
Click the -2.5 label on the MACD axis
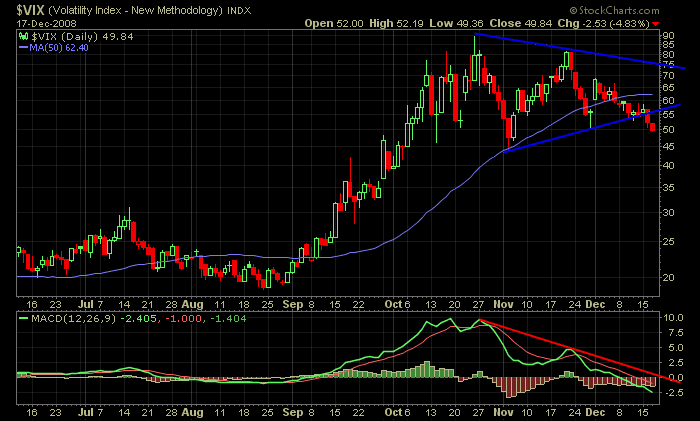(674, 392)
